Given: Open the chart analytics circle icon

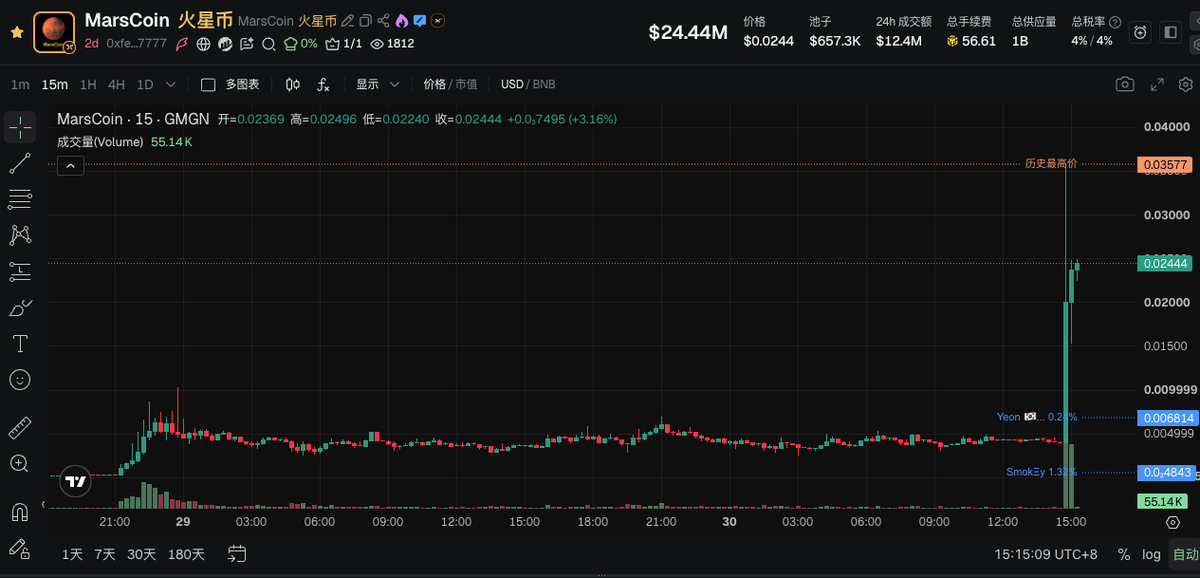Looking at the screenshot, I should pyautogui.click(x=226, y=44).
